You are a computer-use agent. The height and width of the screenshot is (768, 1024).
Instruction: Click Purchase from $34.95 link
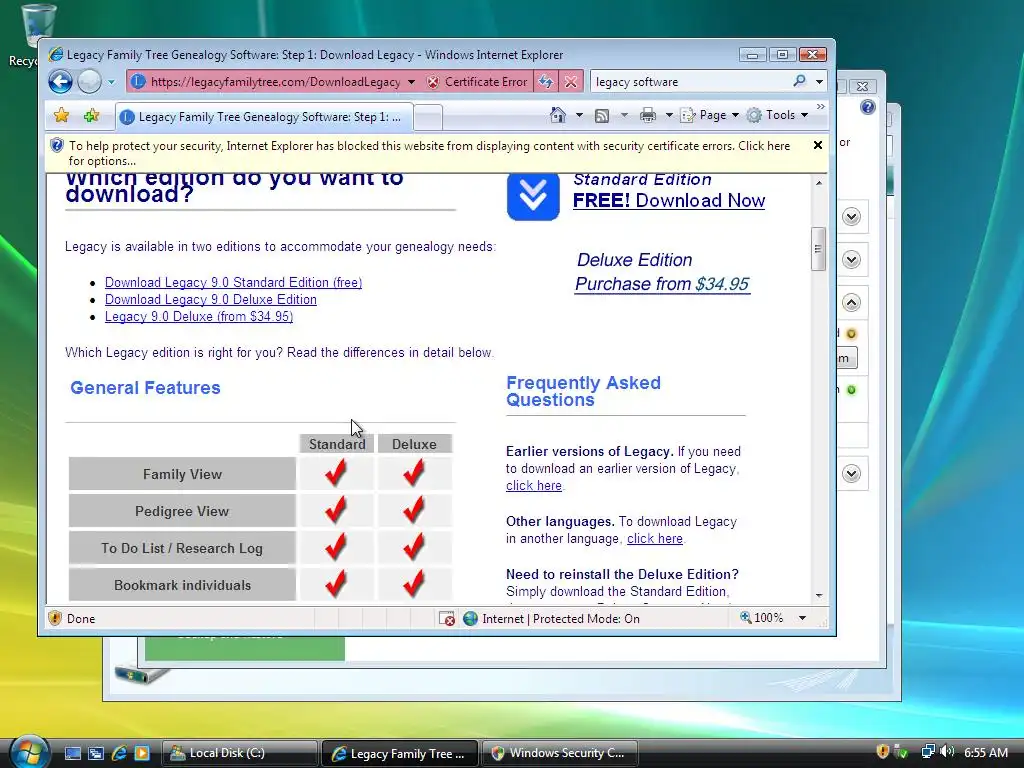coord(662,284)
